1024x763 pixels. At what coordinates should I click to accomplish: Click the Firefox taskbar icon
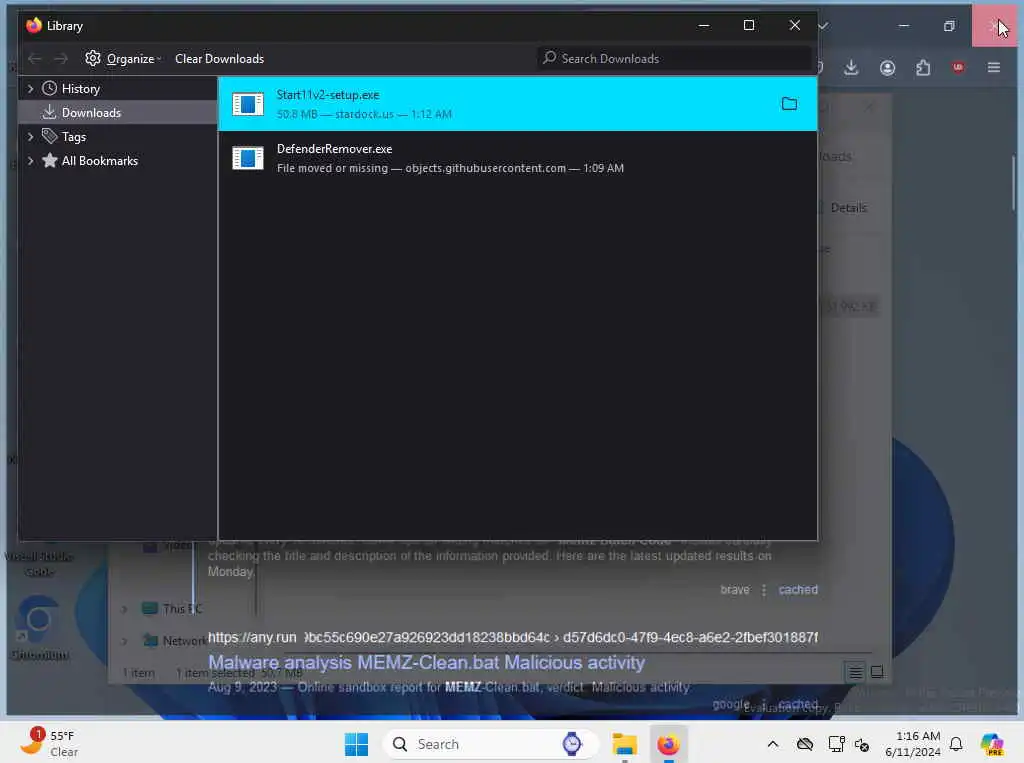[x=668, y=744]
